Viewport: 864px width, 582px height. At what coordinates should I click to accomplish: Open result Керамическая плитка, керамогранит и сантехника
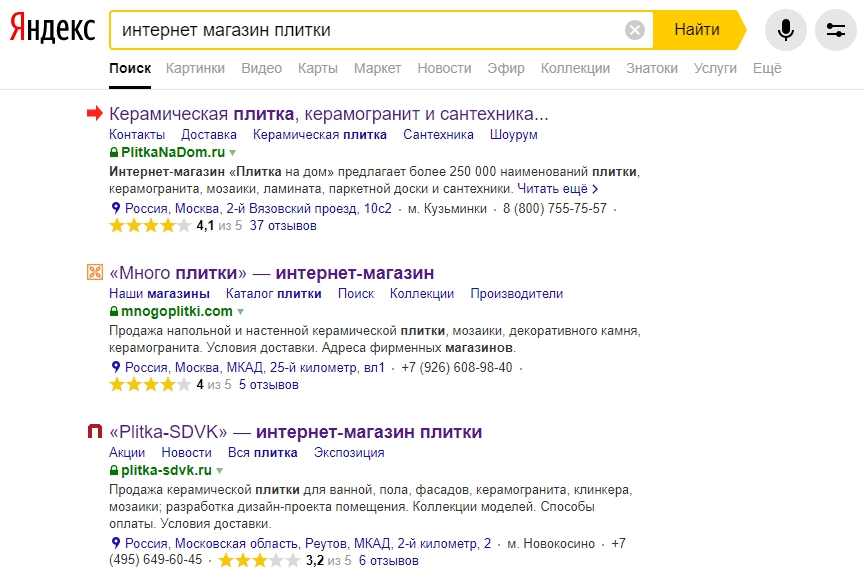pyautogui.click(x=328, y=114)
